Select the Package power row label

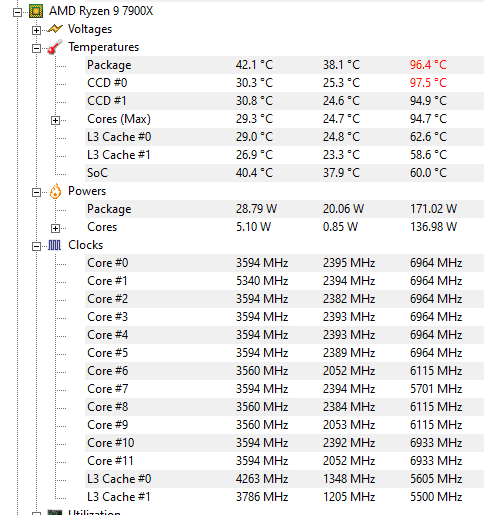[x=109, y=209]
